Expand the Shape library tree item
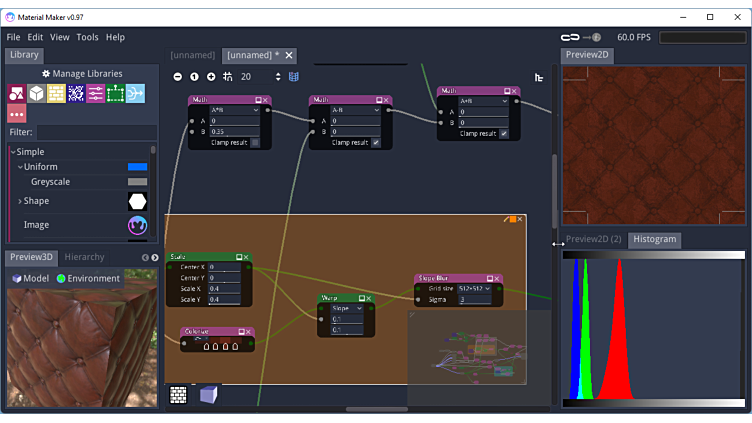 click(20, 201)
